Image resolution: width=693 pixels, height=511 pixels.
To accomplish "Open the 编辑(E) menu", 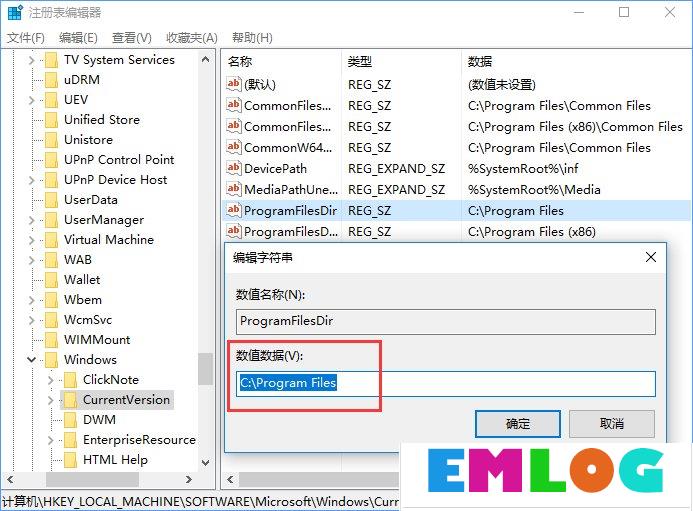I will click(78, 38).
